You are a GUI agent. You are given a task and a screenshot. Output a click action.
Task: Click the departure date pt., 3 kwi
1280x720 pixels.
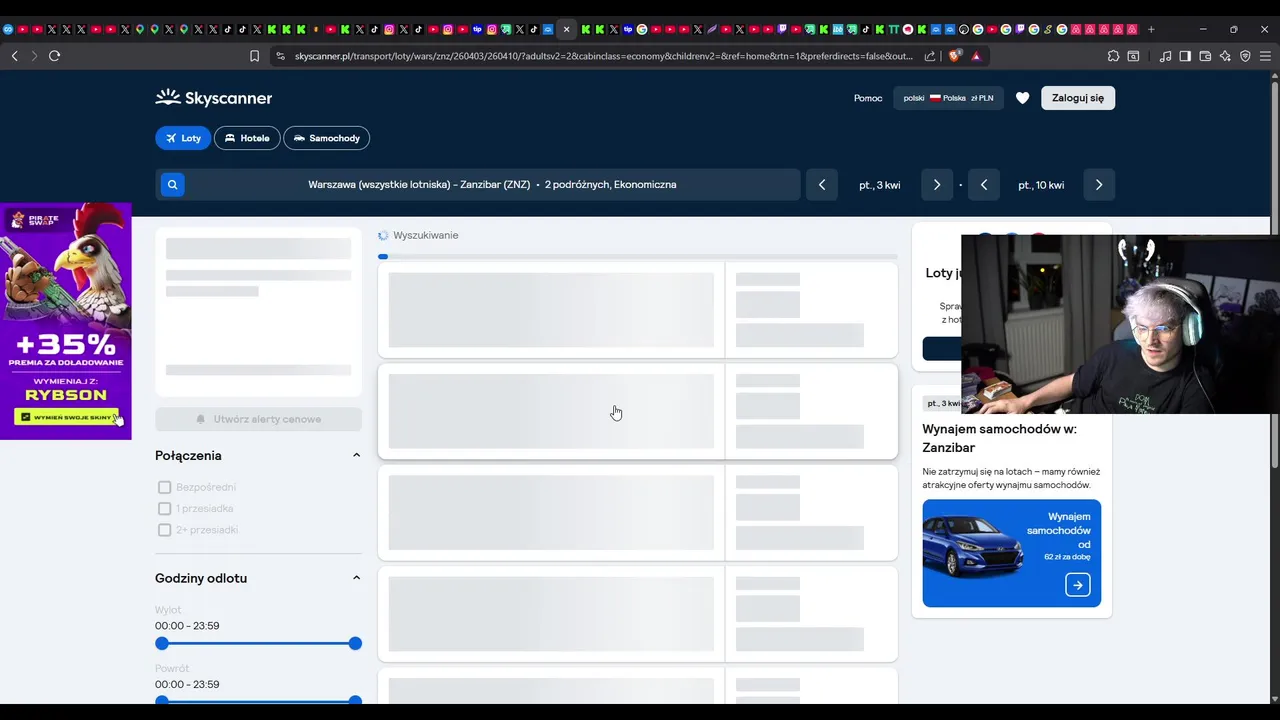(x=880, y=185)
